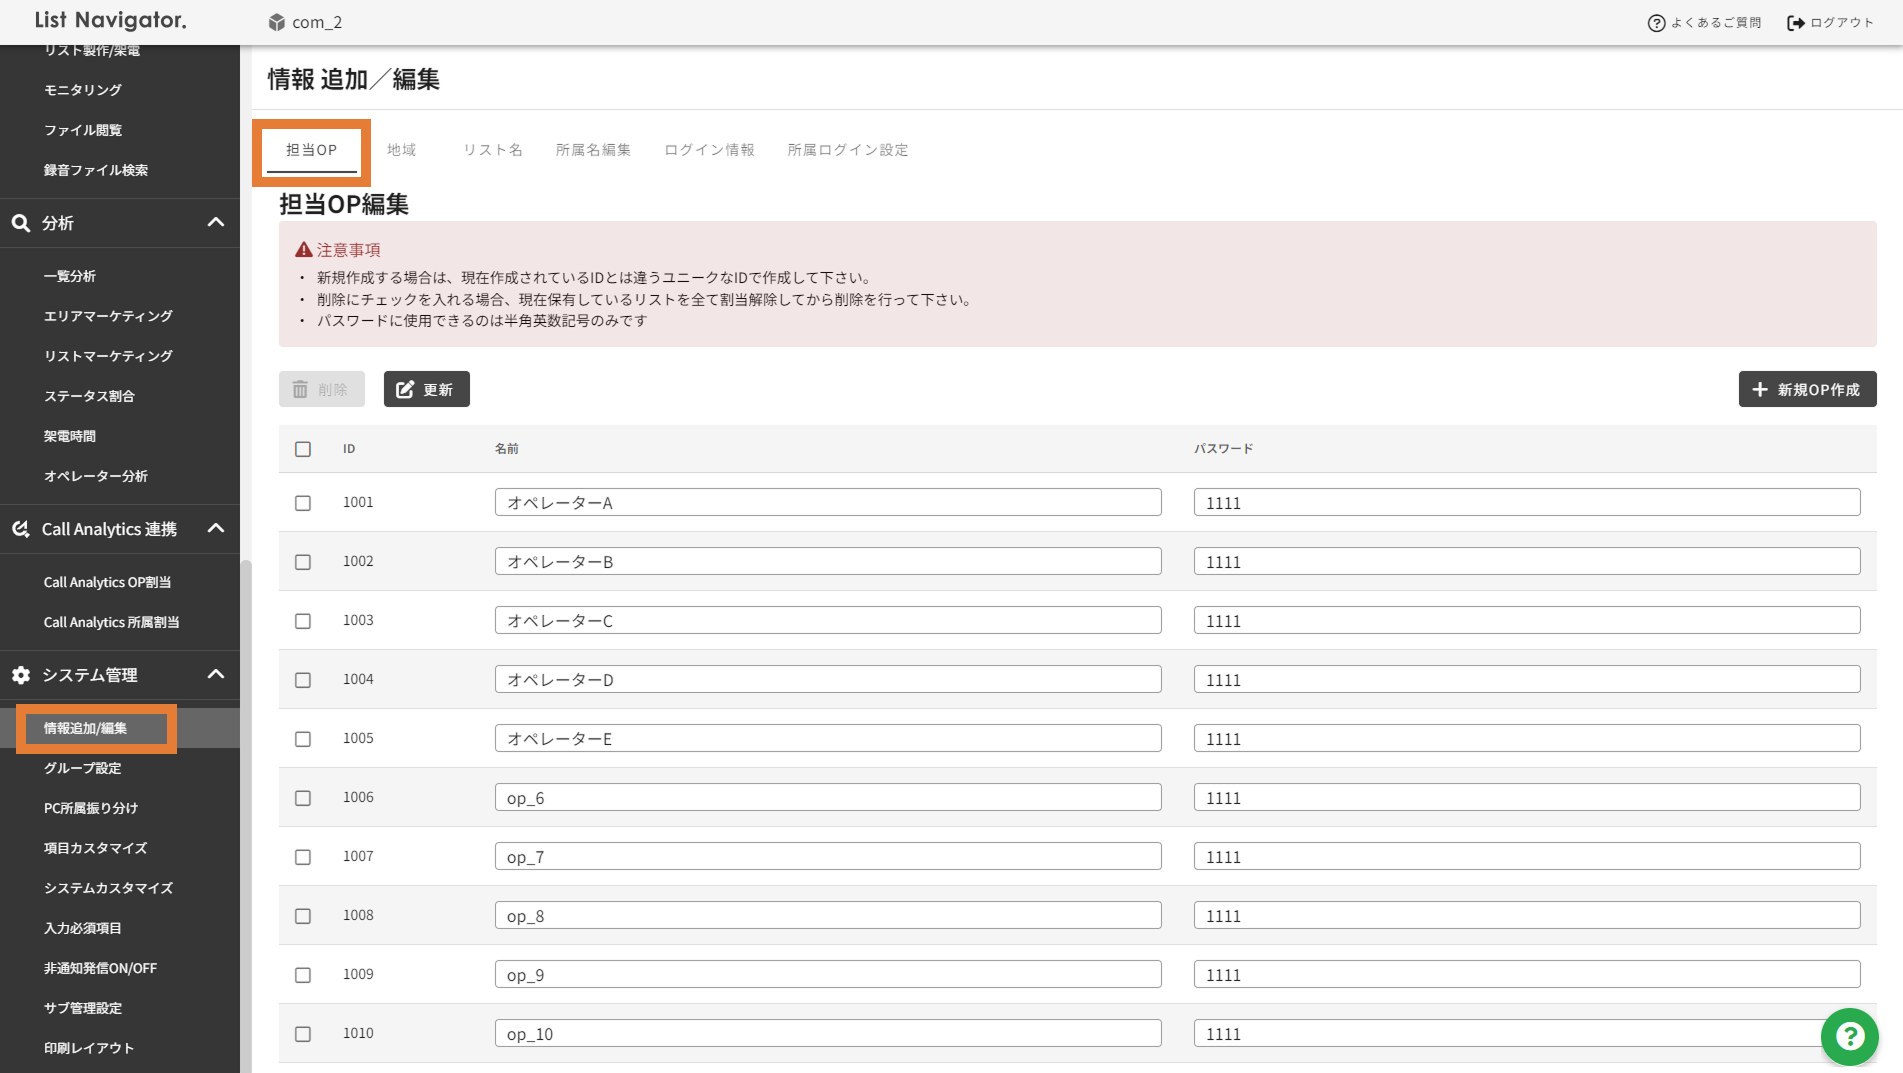Open the ログイン情報 tab
Image resolution: width=1903 pixels, height=1073 pixels.
click(x=709, y=150)
